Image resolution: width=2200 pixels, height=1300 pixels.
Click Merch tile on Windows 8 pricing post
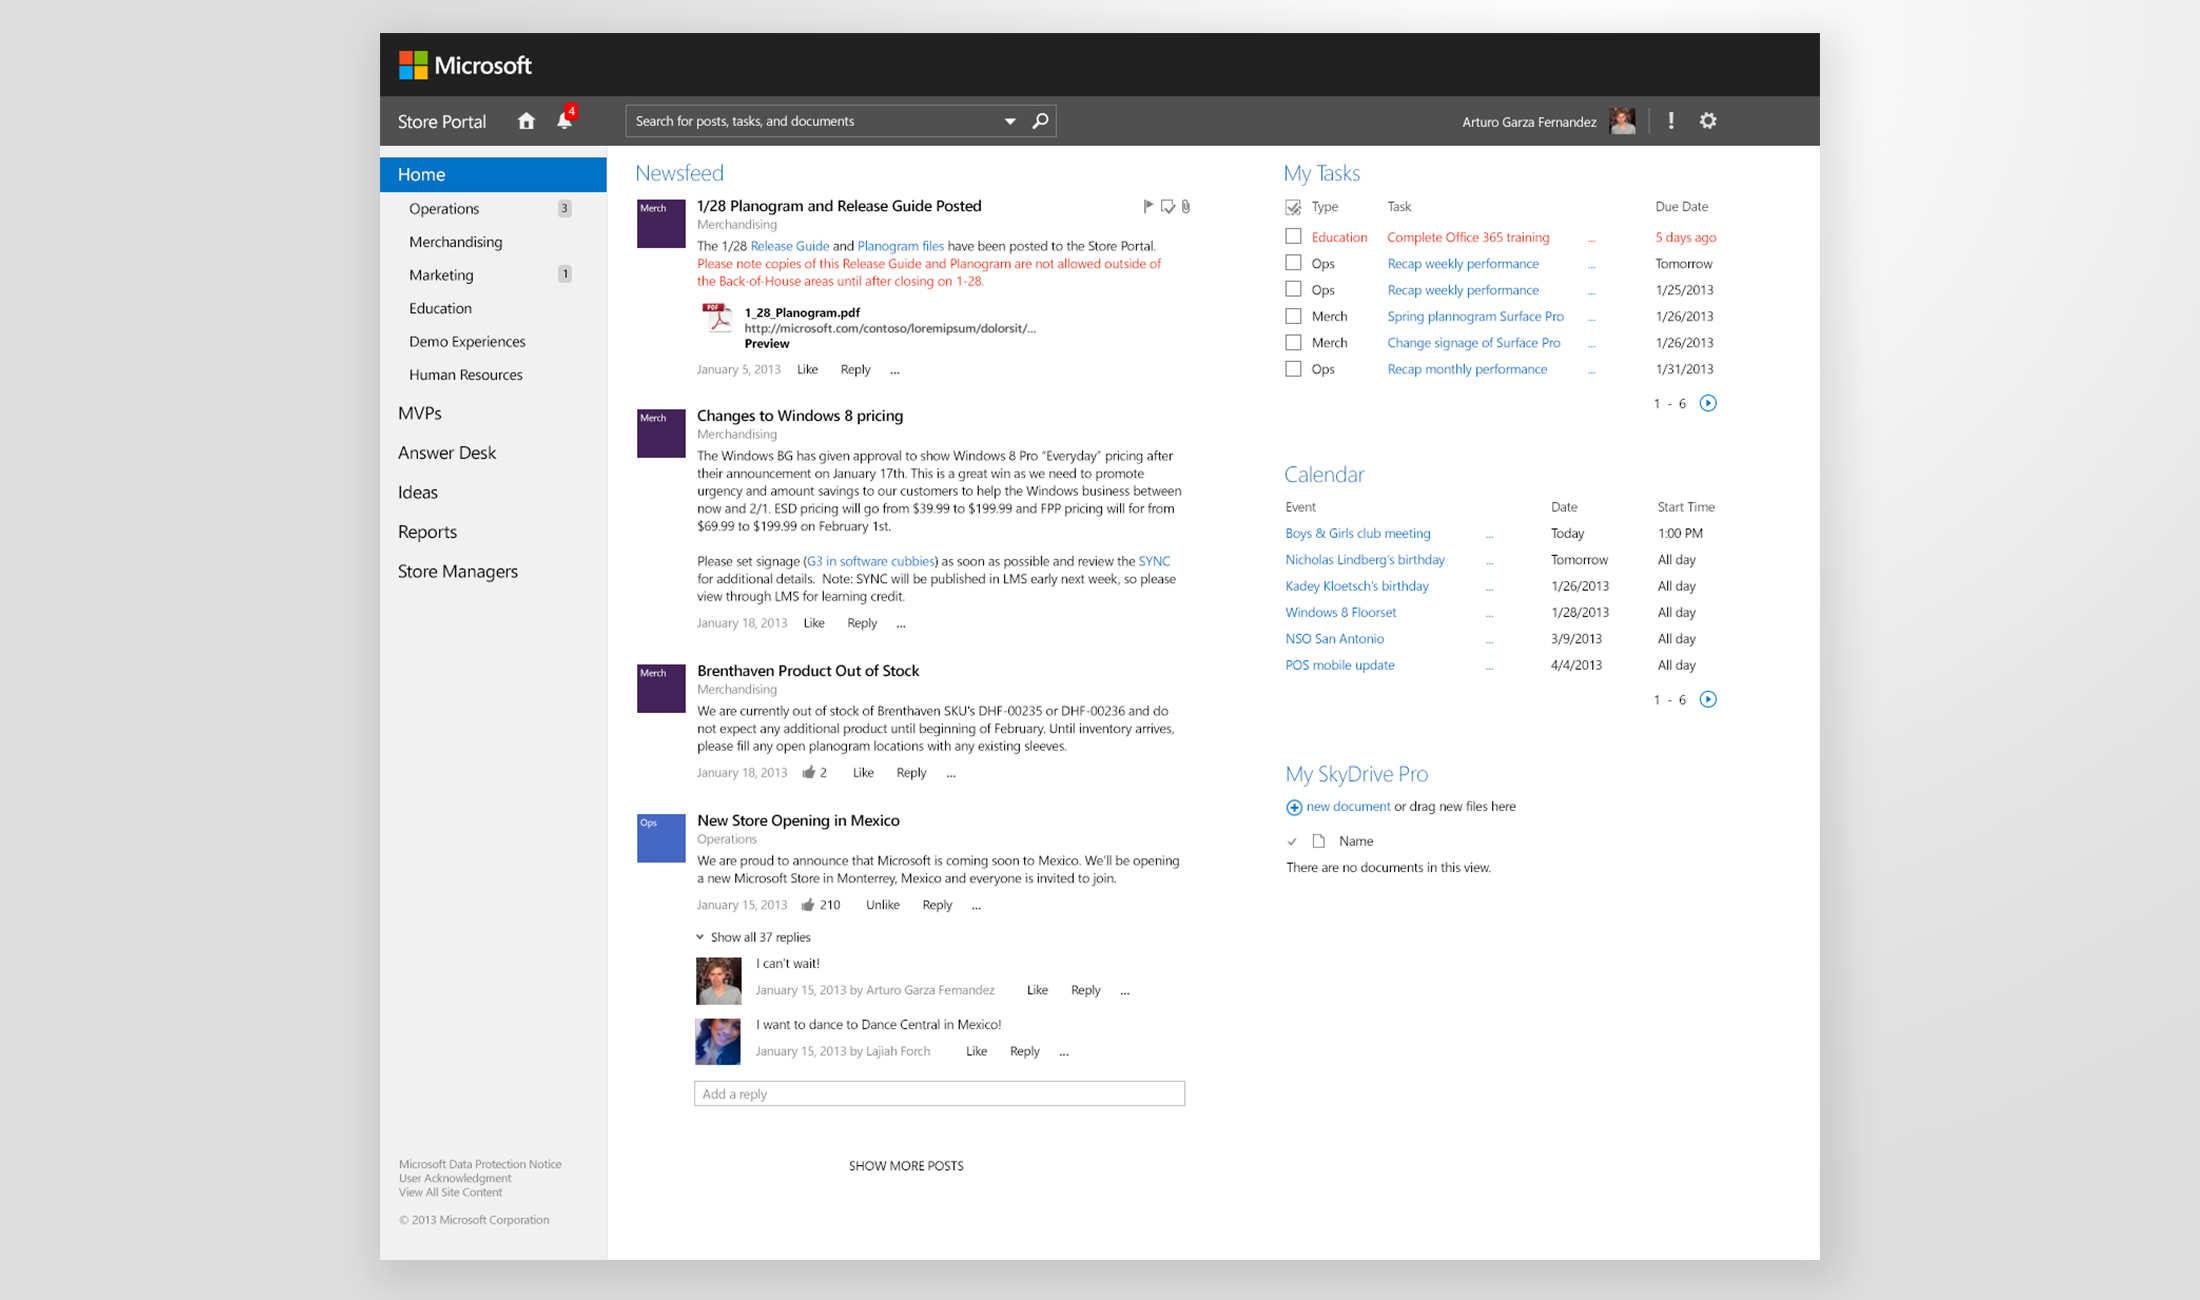661,433
